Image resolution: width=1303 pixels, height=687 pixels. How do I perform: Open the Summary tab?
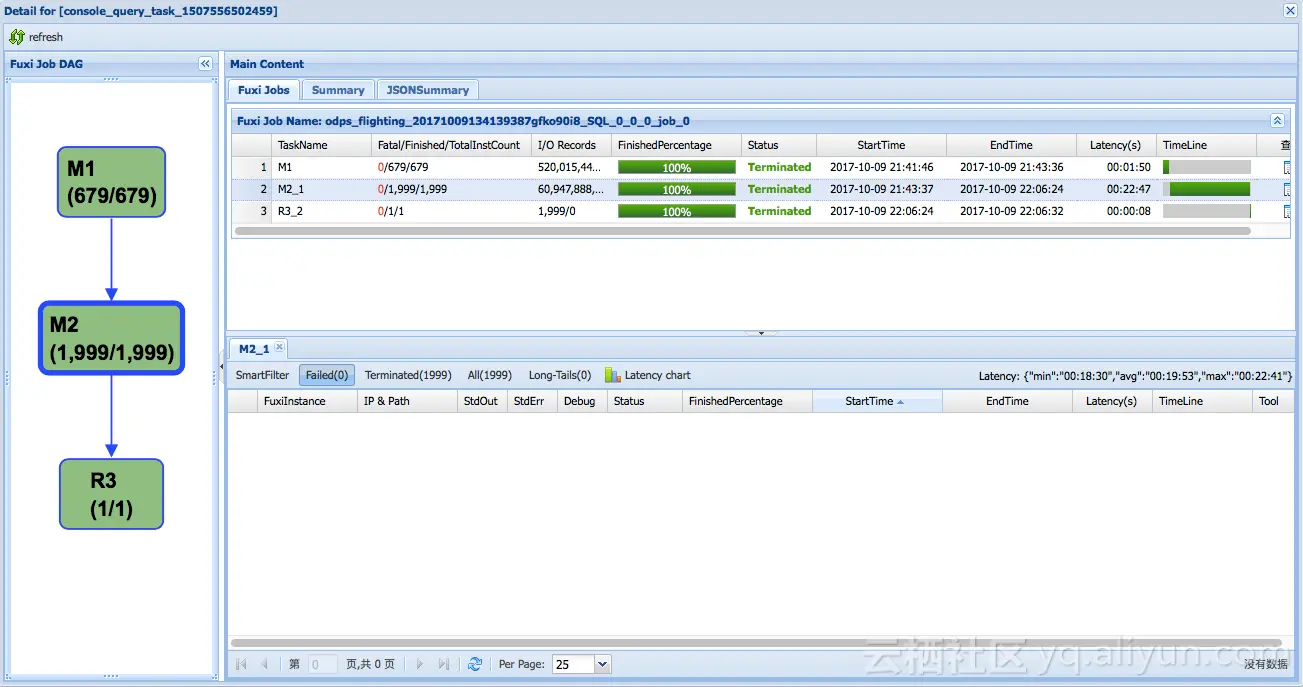pyautogui.click(x=338, y=90)
